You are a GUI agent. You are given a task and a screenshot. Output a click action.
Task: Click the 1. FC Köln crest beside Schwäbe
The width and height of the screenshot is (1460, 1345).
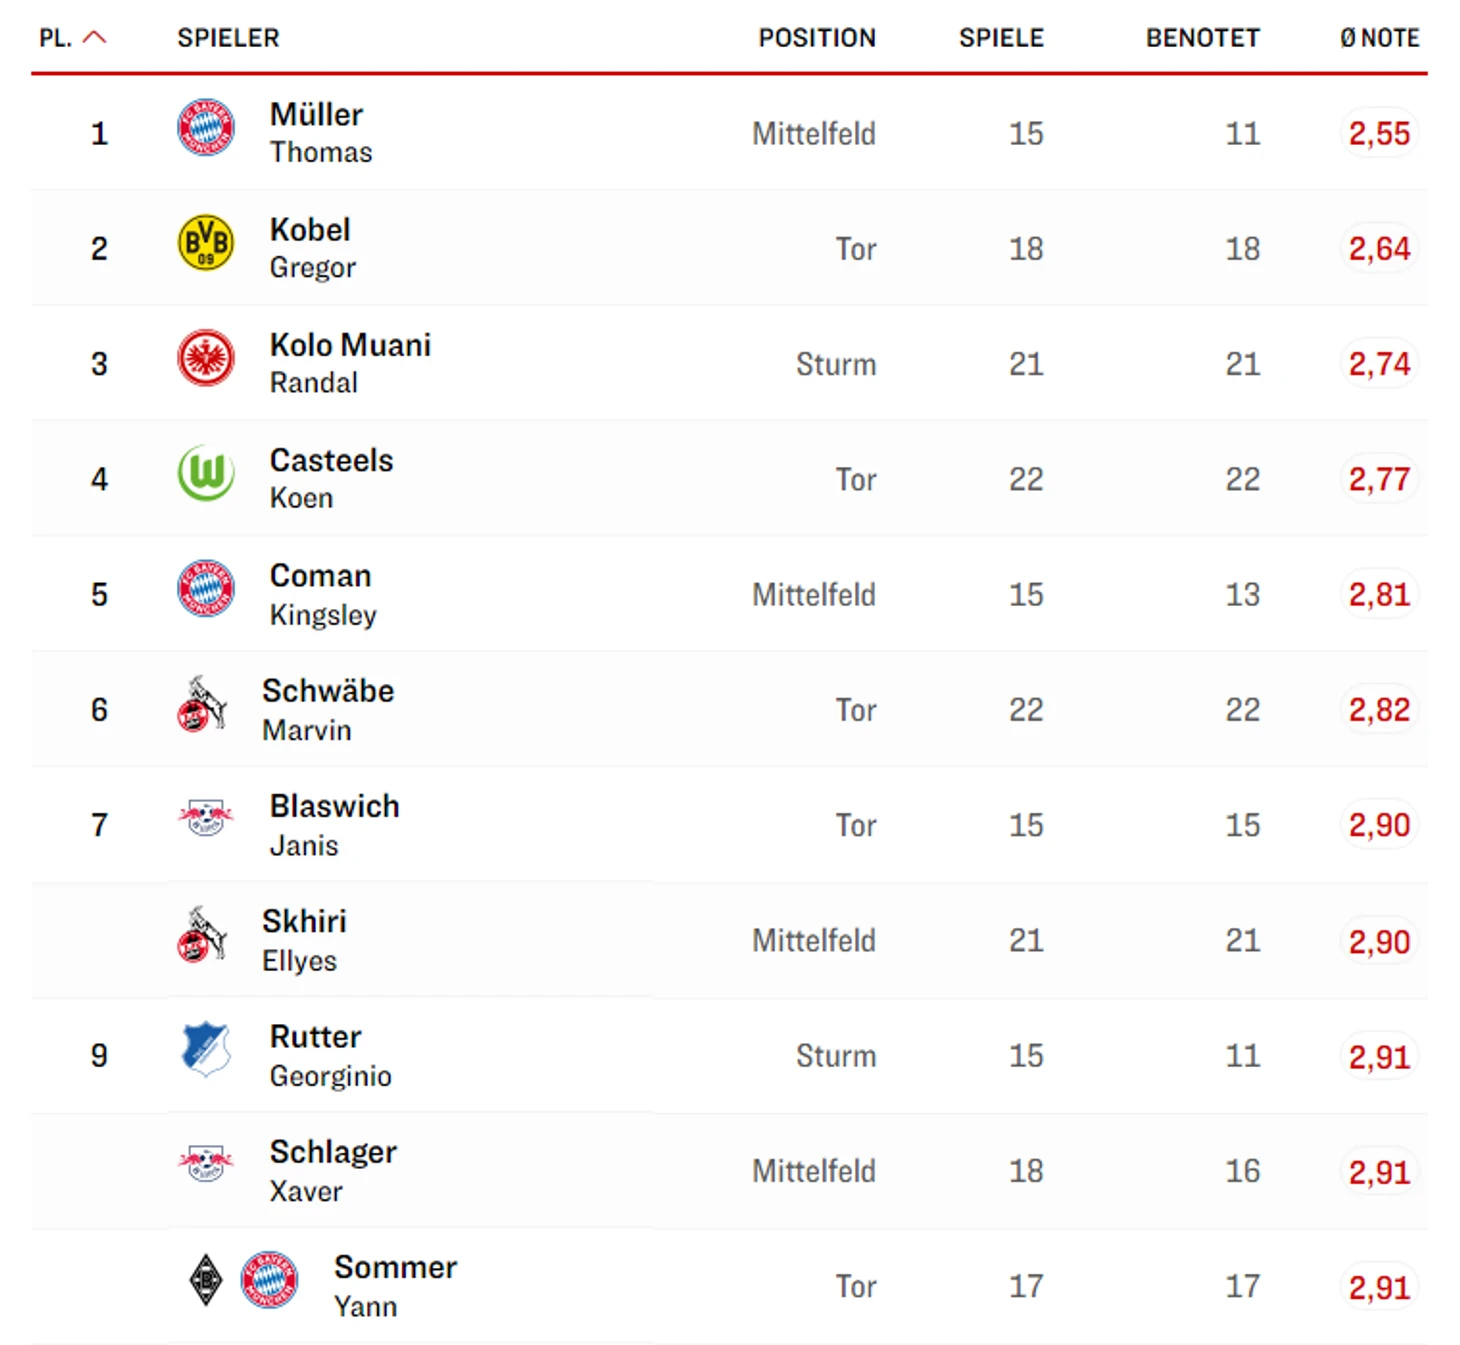tap(203, 704)
